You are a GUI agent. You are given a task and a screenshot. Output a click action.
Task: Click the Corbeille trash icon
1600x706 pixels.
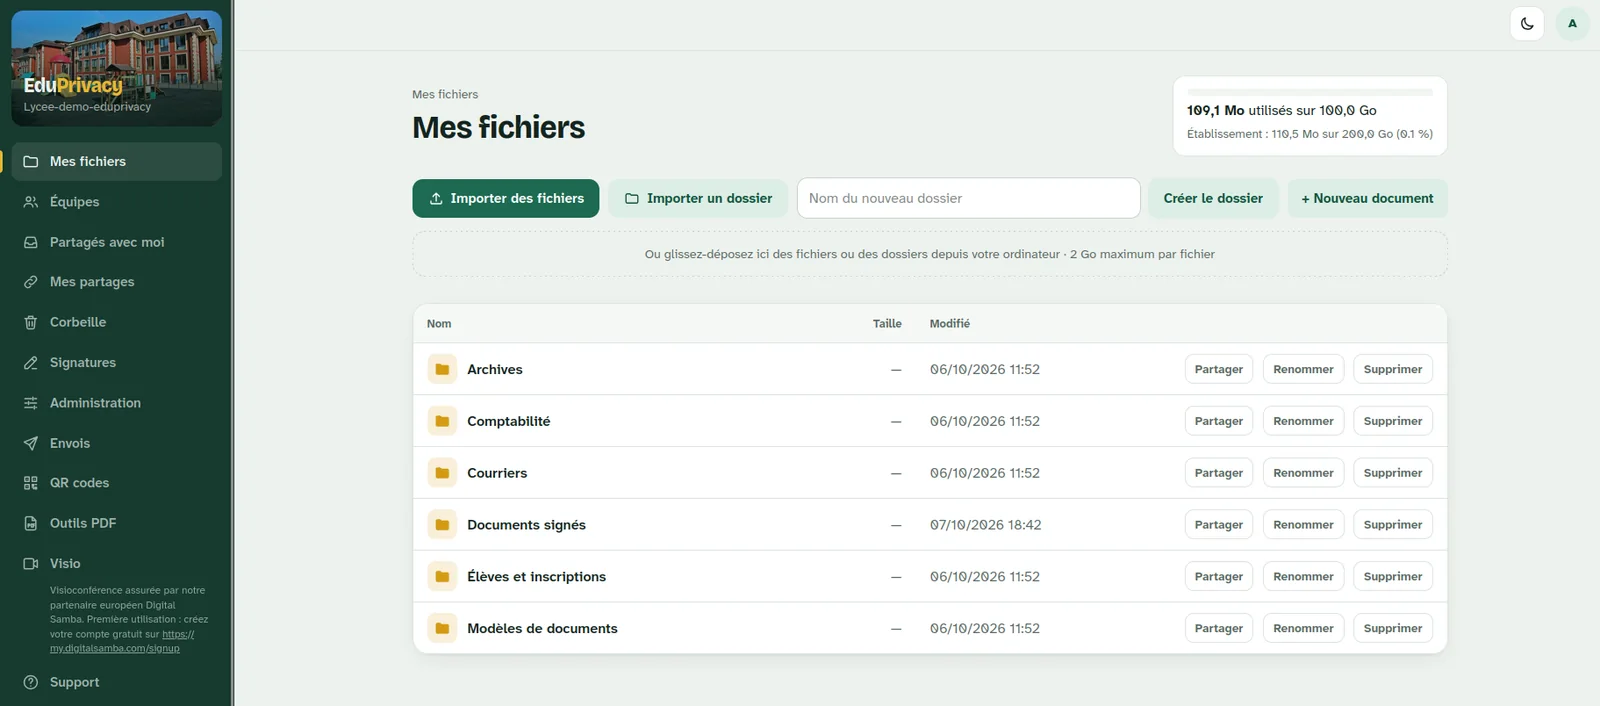click(31, 322)
